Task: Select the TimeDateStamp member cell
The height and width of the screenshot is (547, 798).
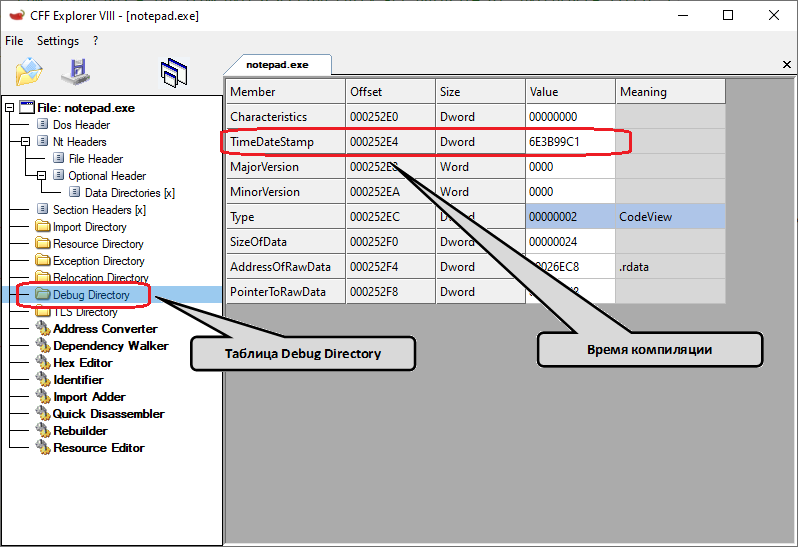Action: [x=286, y=141]
